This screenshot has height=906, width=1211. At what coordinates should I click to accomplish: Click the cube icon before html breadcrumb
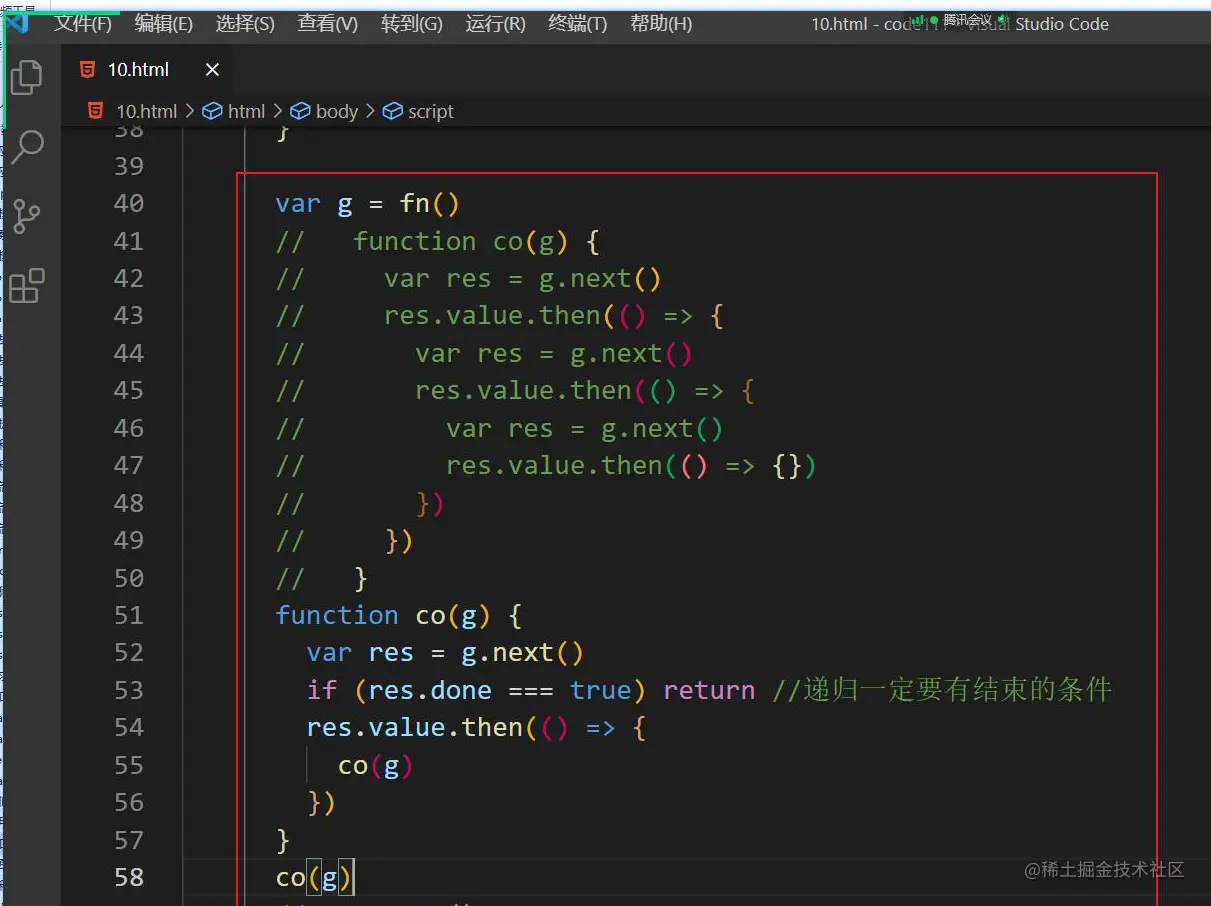pyautogui.click(x=212, y=111)
